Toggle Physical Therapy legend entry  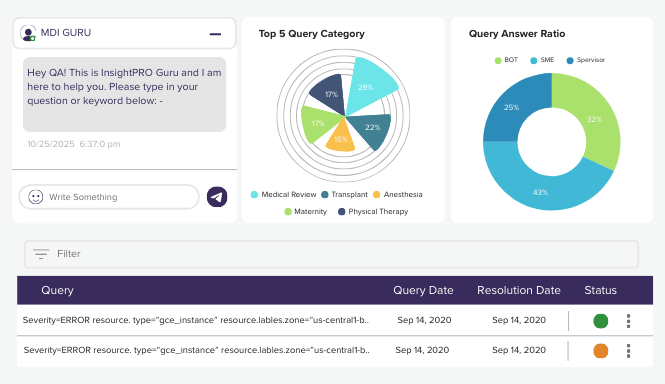373,211
